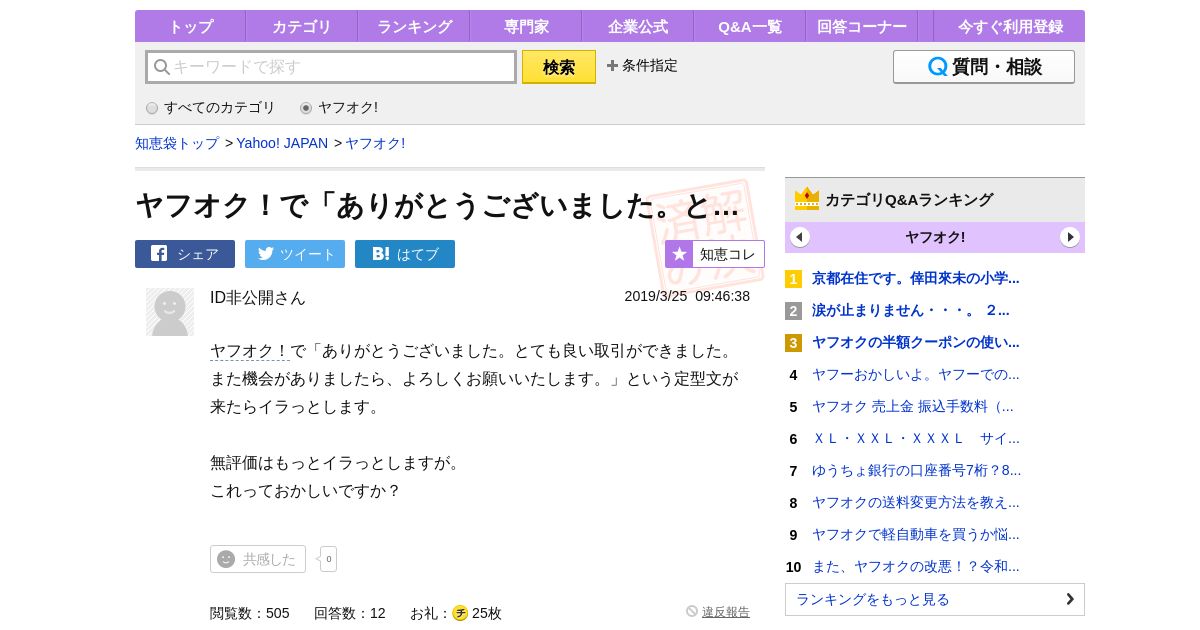
Task: Click the crown icon in ranking header
Action: (x=807, y=199)
